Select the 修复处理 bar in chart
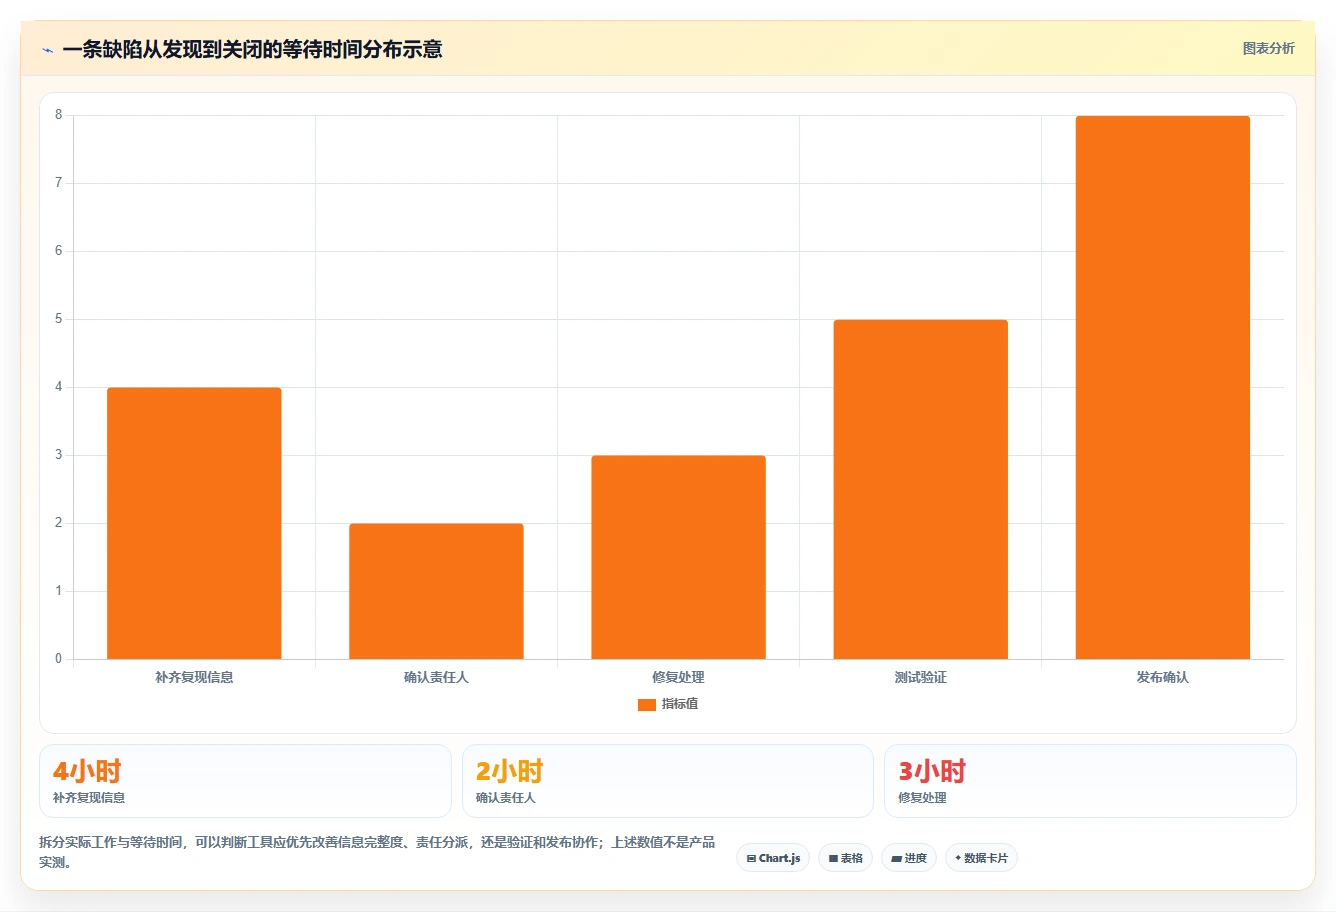The image size is (1336, 912). [678, 557]
